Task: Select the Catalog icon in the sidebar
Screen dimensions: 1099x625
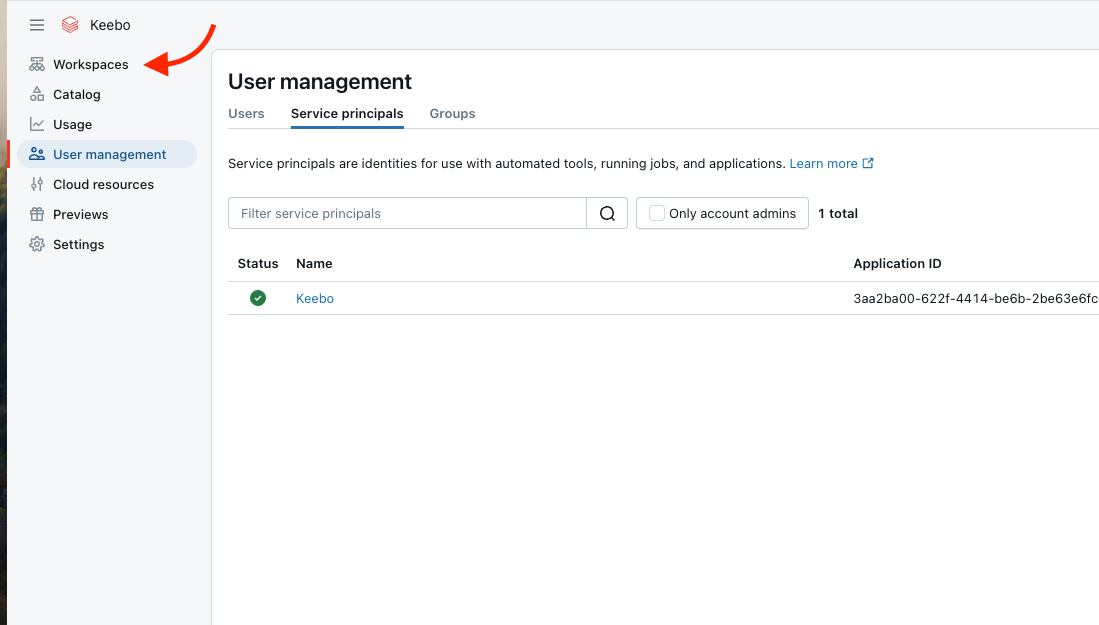Action: click(37, 94)
